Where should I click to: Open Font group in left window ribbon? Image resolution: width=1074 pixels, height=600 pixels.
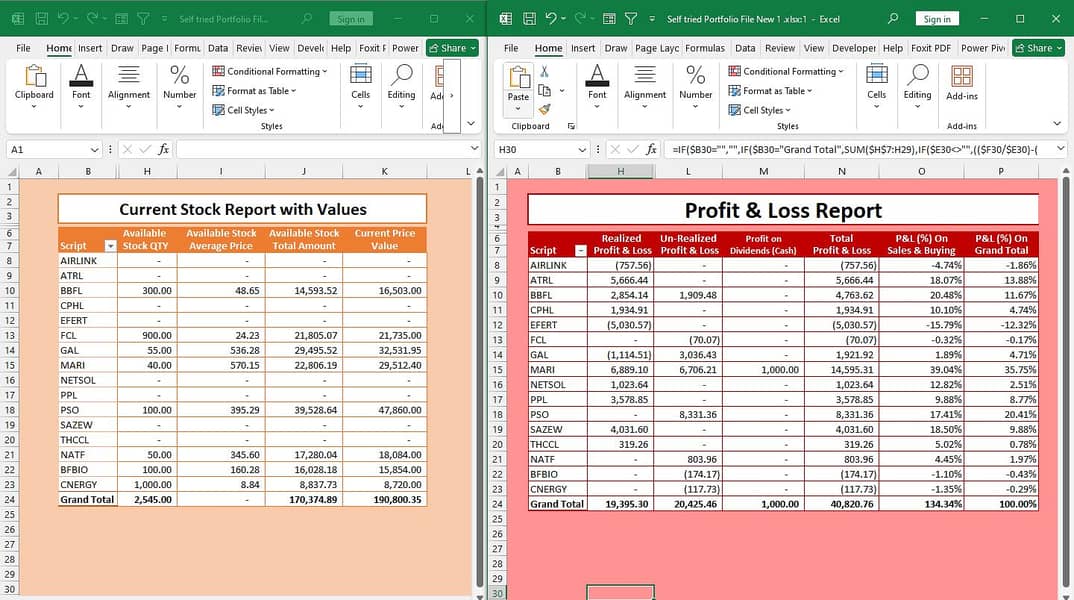(81, 86)
